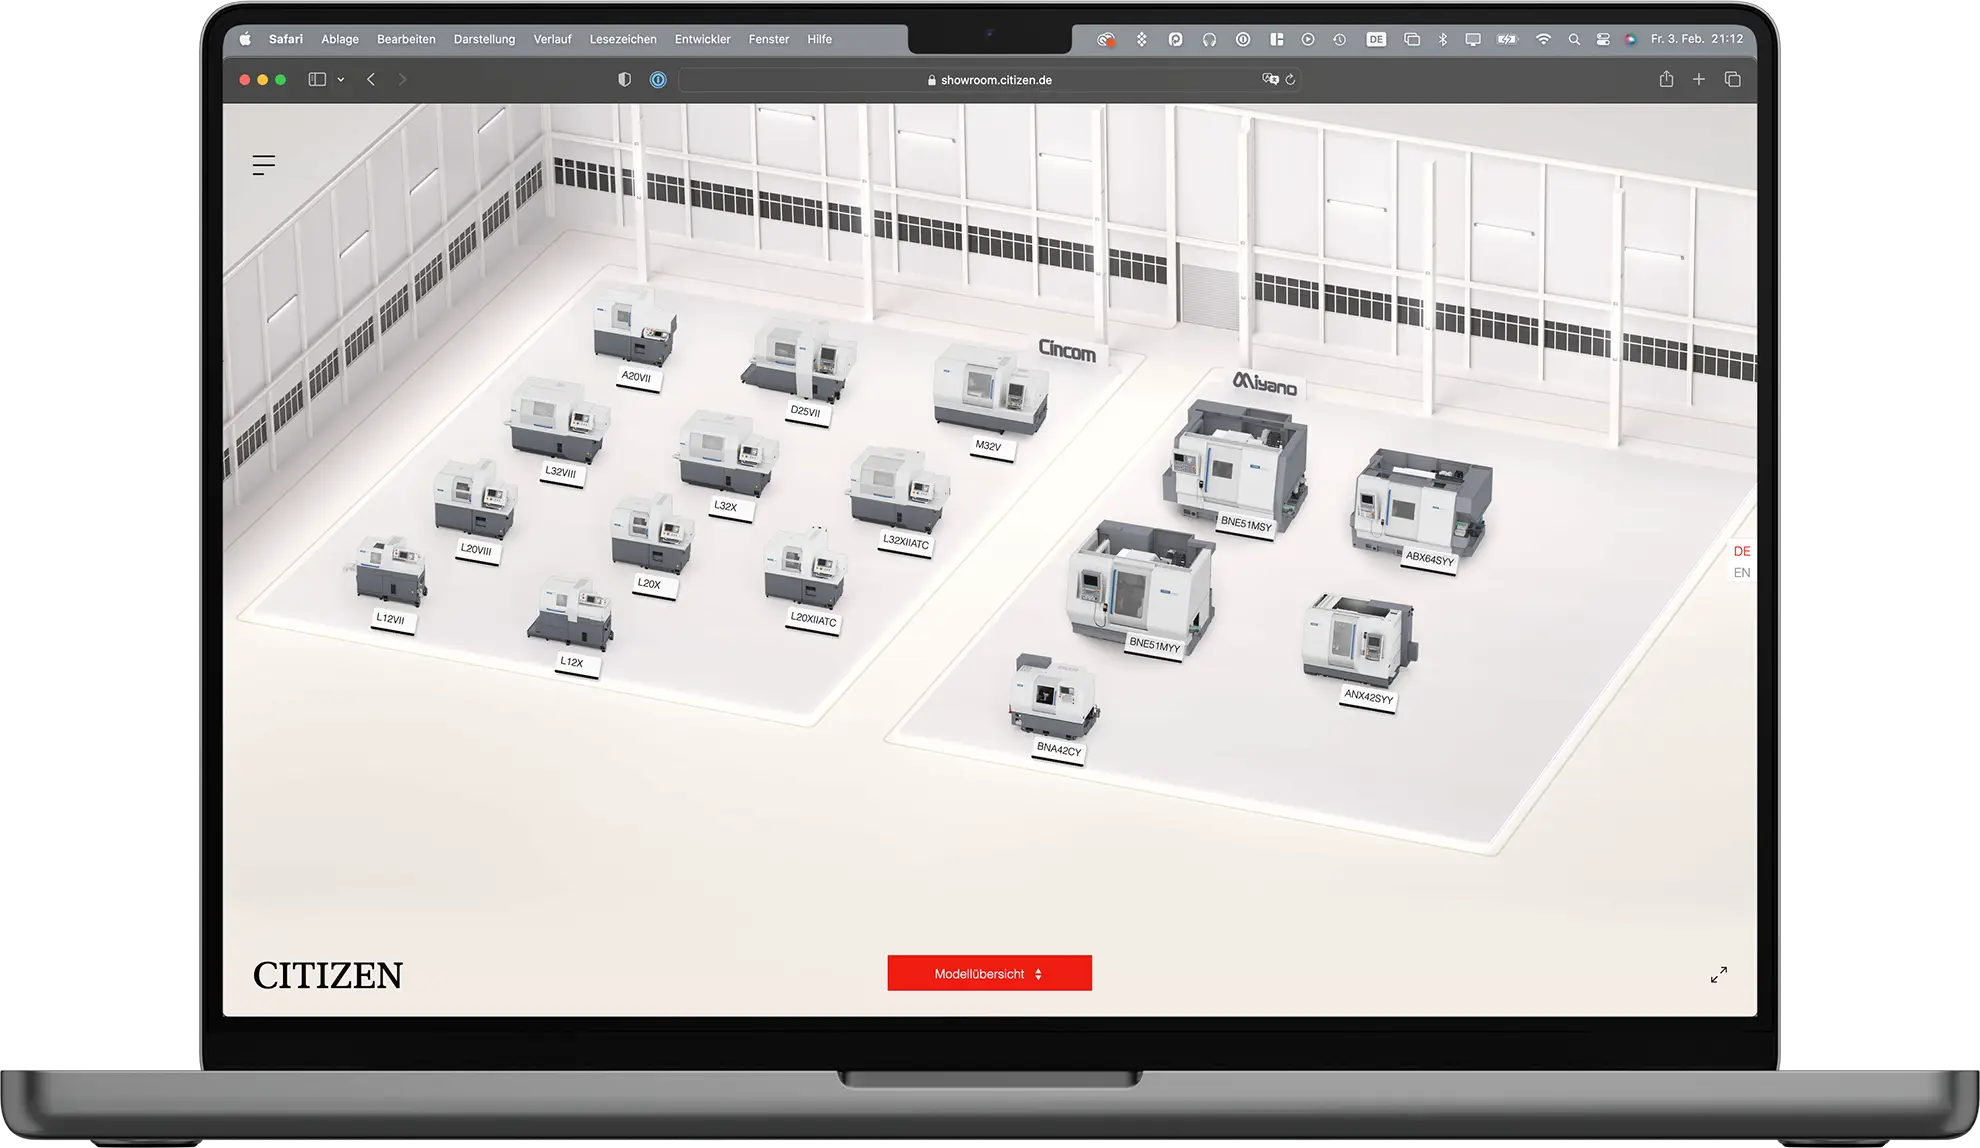This screenshot has height=1148, width=1980.
Task: Open the hamburger menu on the showroom page
Action: pyautogui.click(x=263, y=165)
